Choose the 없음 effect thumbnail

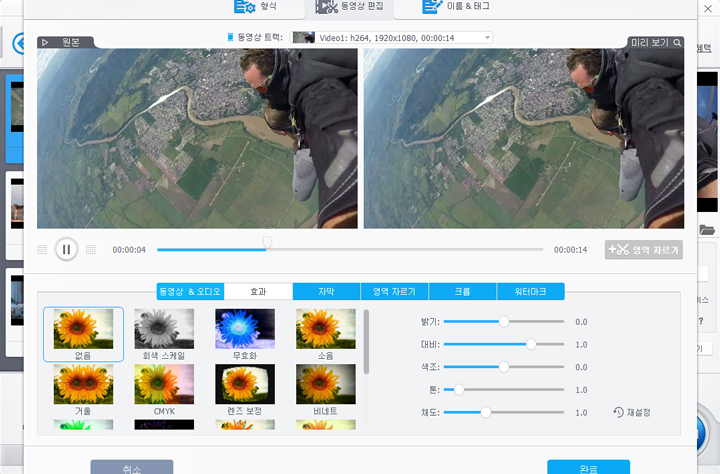tap(83, 334)
